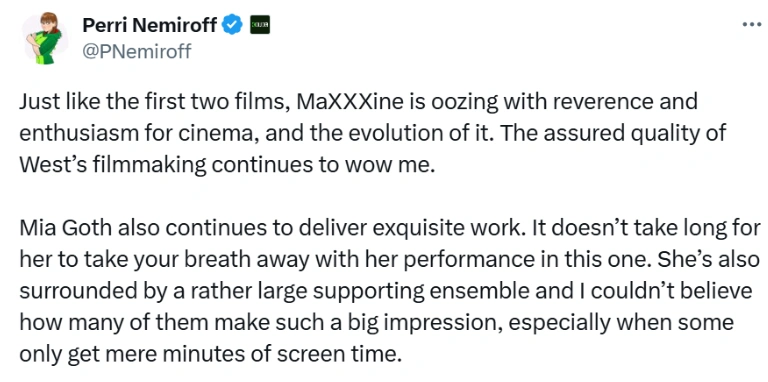This screenshot has height=382, width=768.
Task: Open Perri Nemiroff's cartoon profile avatar
Action: pyautogui.click(x=43, y=37)
